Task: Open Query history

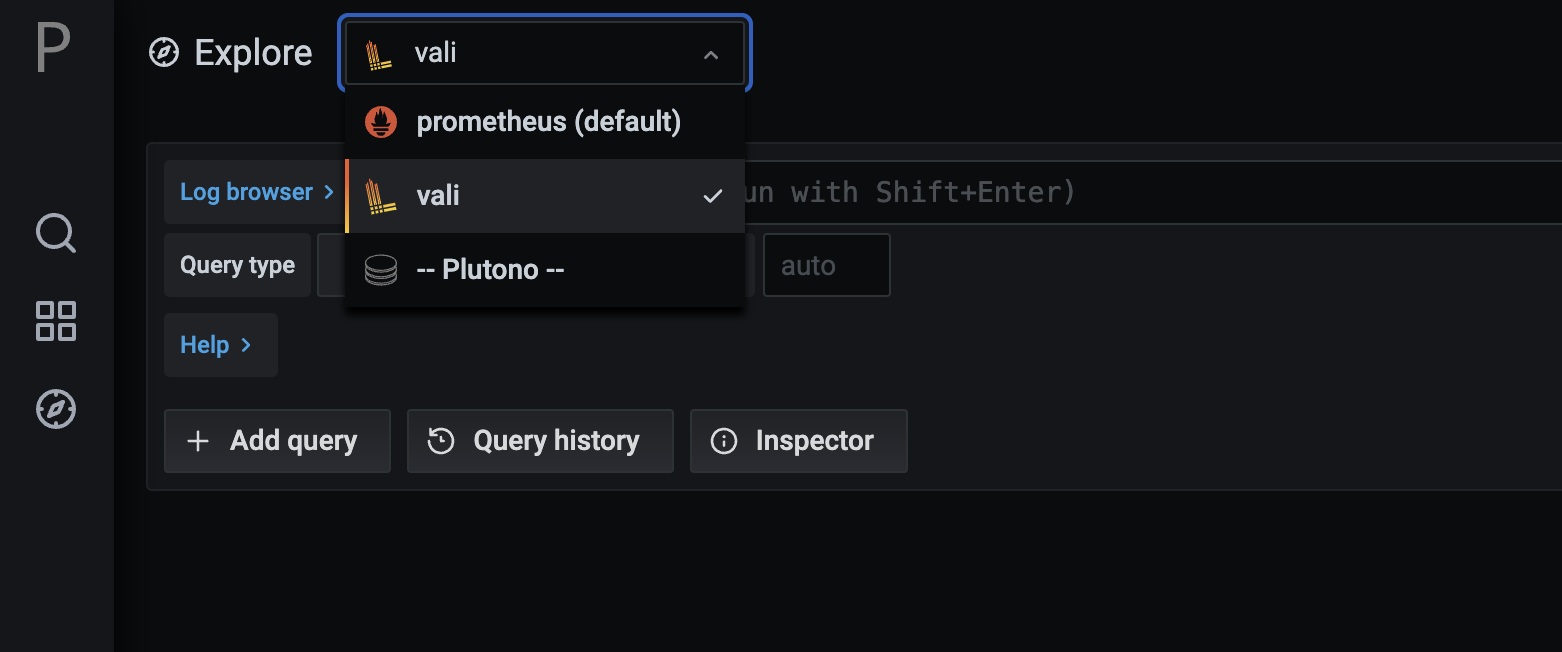Action: tap(540, 441)
